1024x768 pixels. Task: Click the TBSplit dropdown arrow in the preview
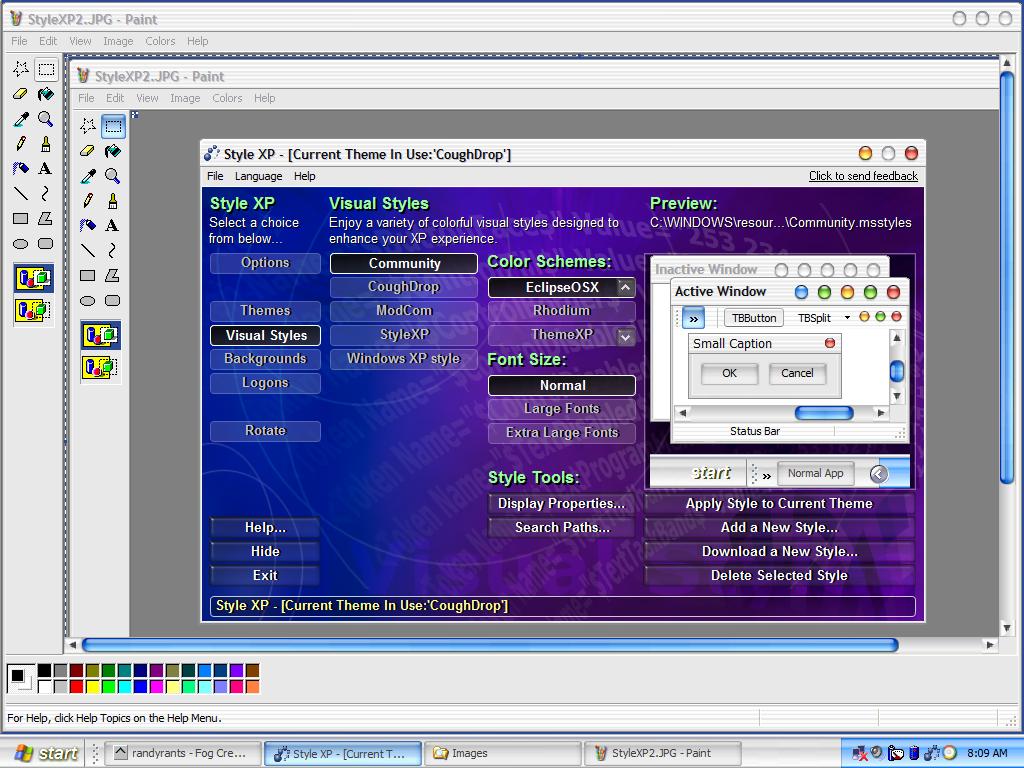847,317
